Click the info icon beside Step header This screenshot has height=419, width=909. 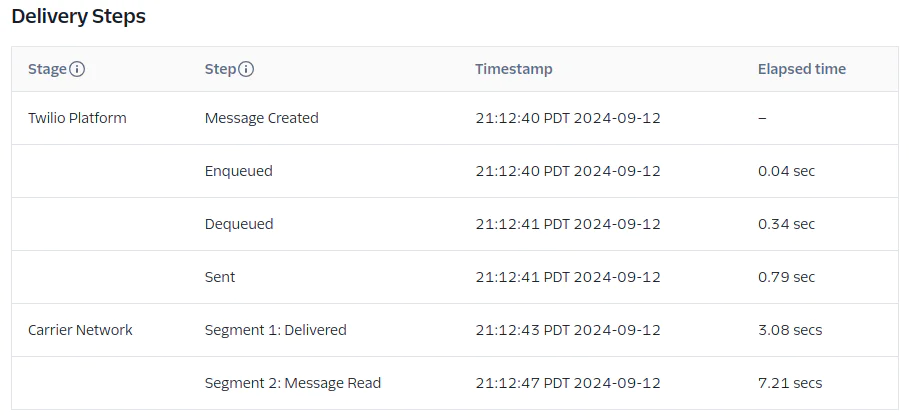[246, 70]
